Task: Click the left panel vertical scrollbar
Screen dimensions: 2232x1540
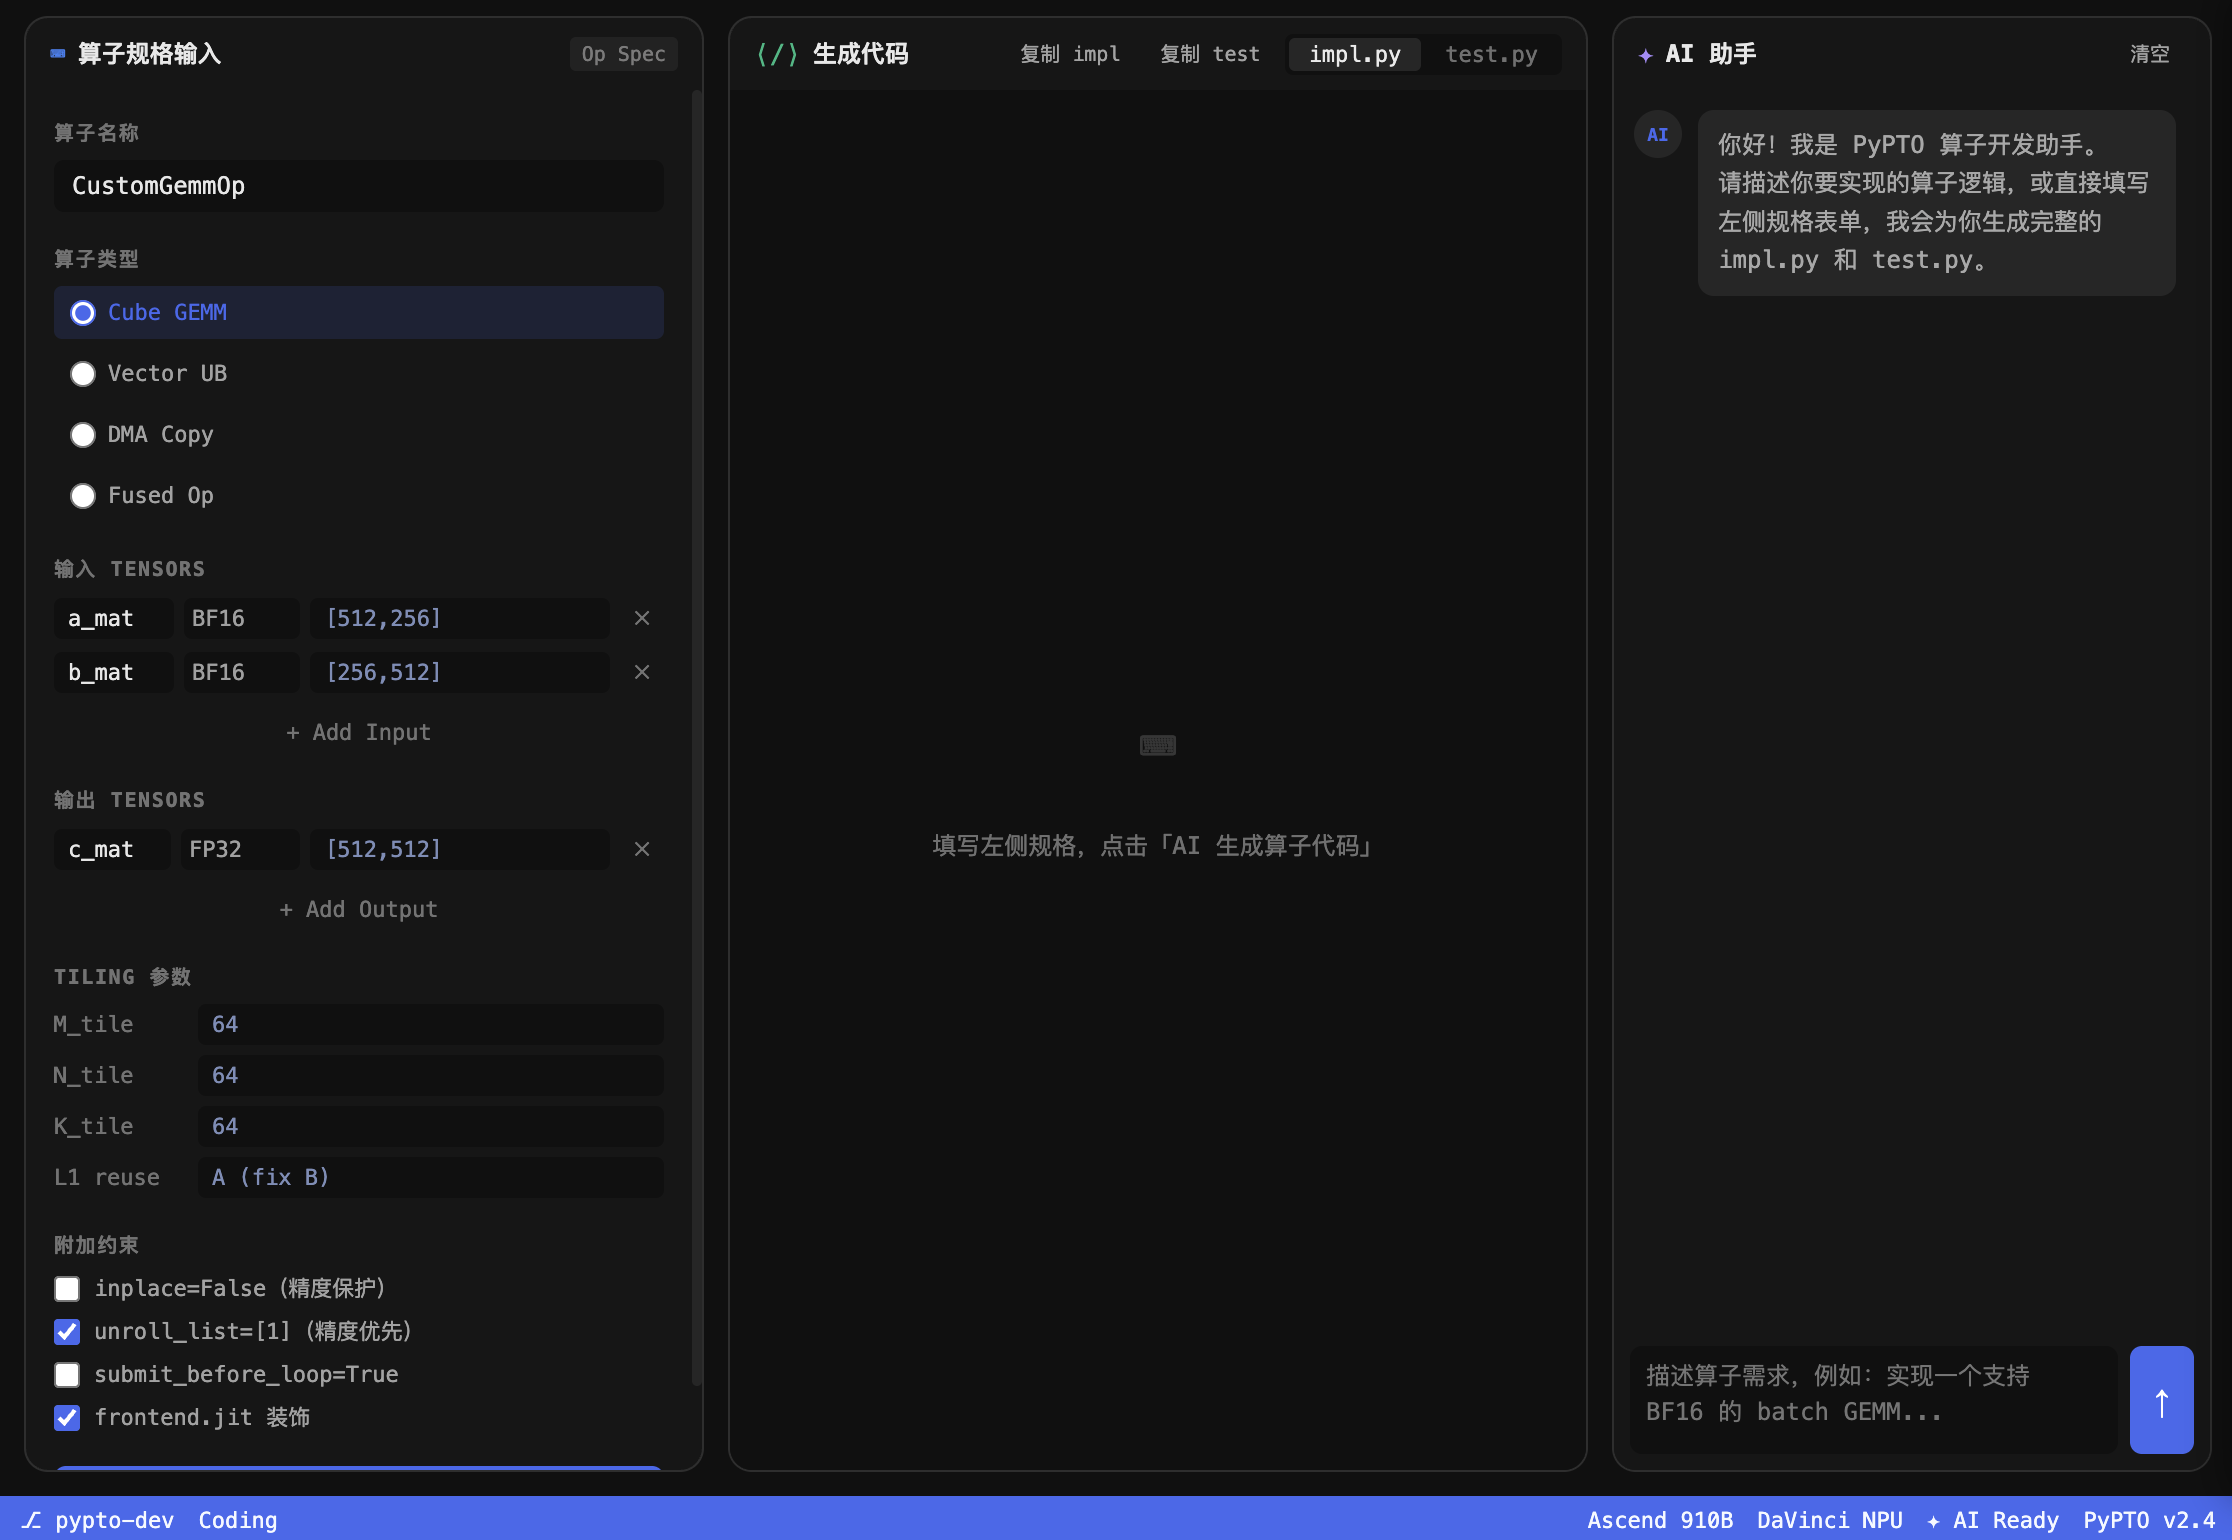Action: click(697, 738)
